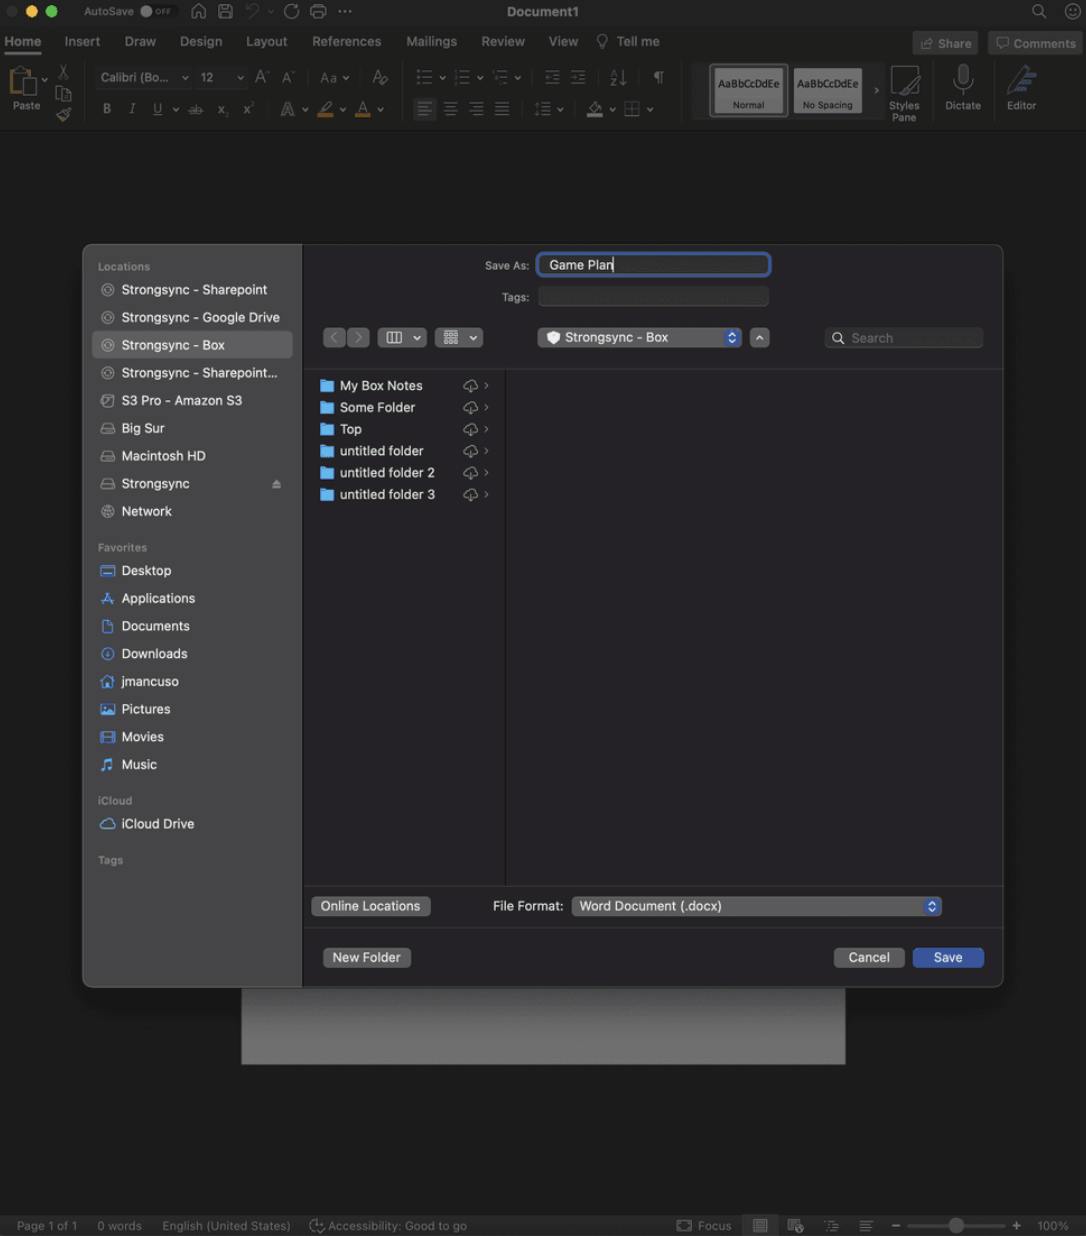
Task: Eject the Strongsync volume in sidebar
Action: click(276, 484)
